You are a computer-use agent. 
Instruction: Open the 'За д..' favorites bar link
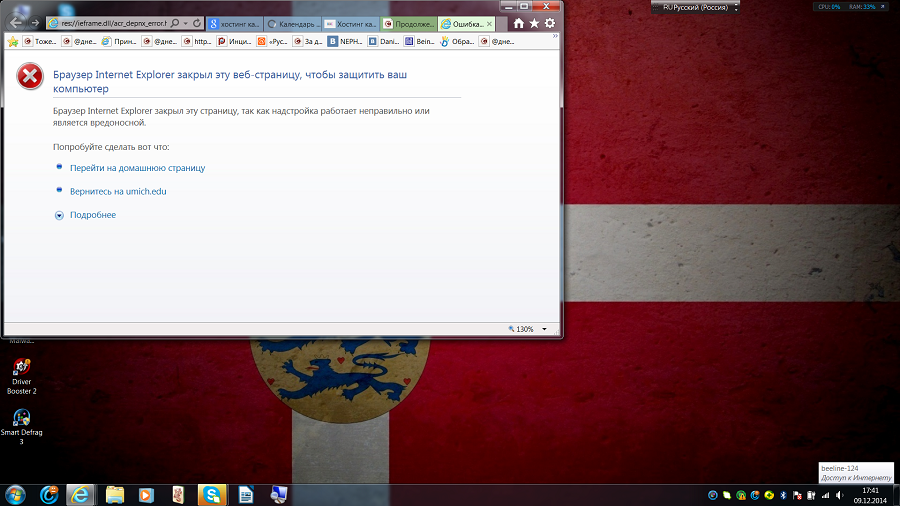tap(308, 41)
